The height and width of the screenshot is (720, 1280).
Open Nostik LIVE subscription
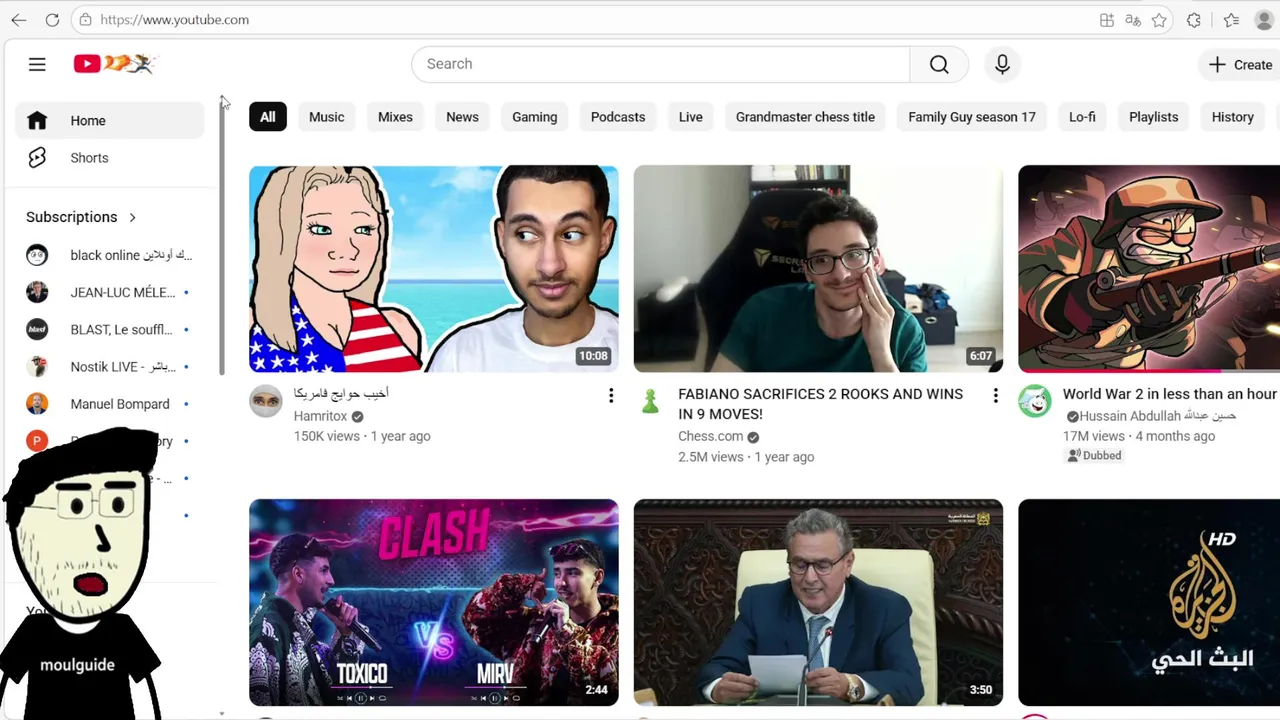pos(110,367)
